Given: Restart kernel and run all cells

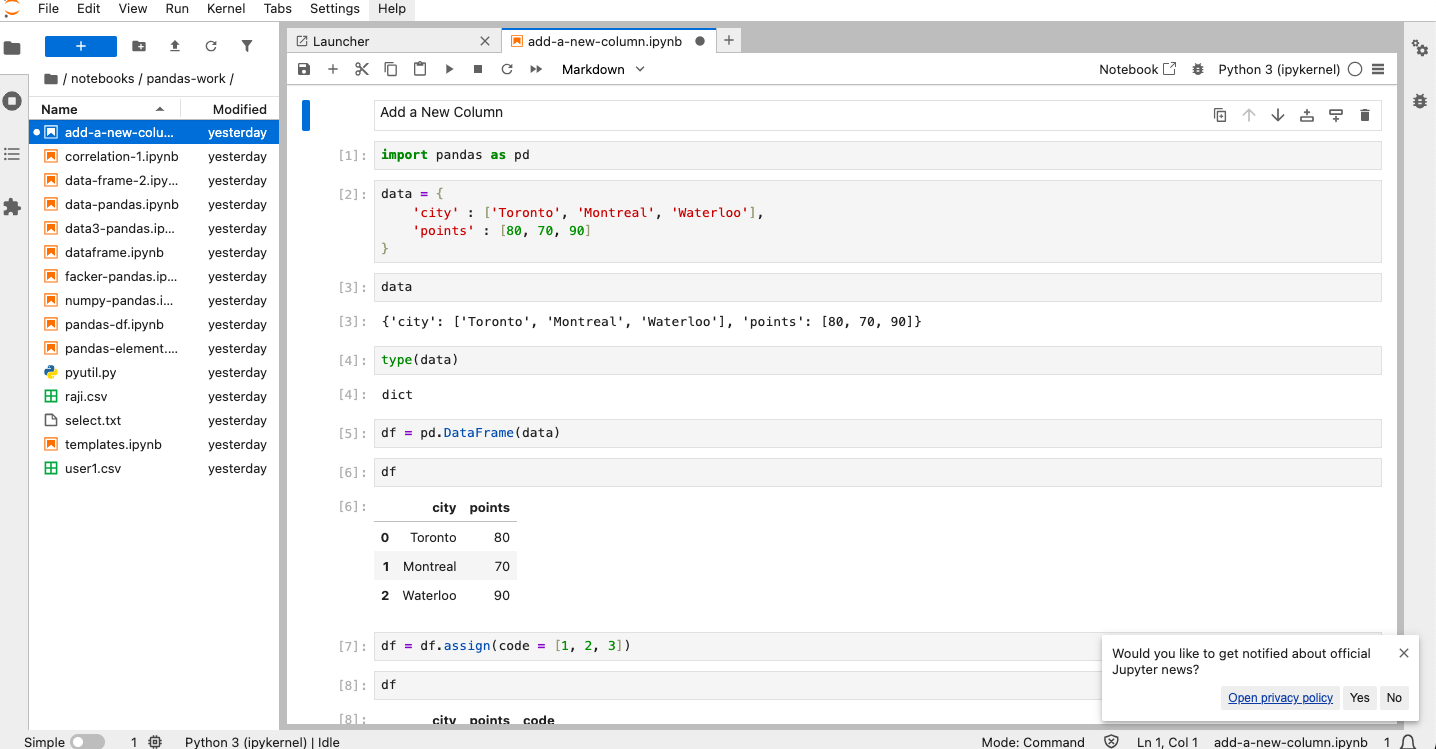Looking at the screenshot, I should pos(536,69).
